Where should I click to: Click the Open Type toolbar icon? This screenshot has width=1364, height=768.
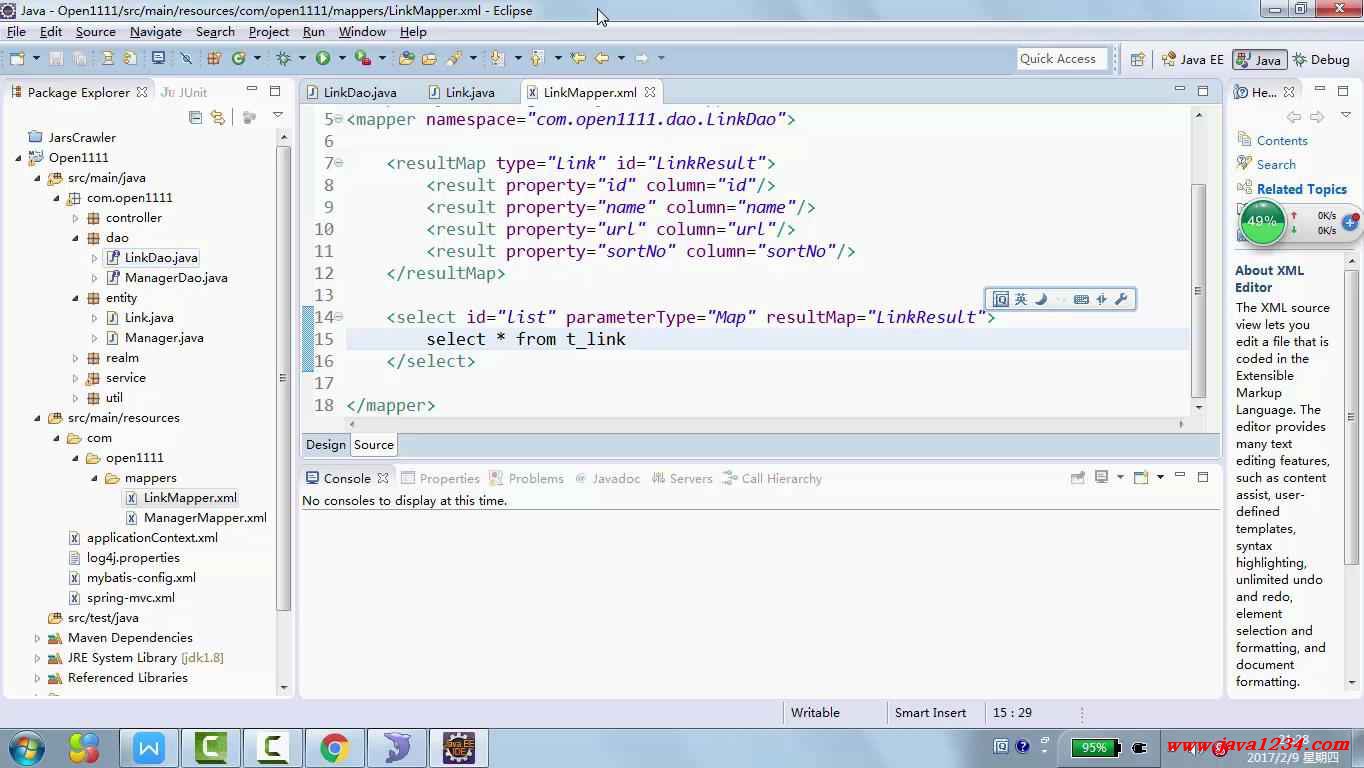click(407, 59)
